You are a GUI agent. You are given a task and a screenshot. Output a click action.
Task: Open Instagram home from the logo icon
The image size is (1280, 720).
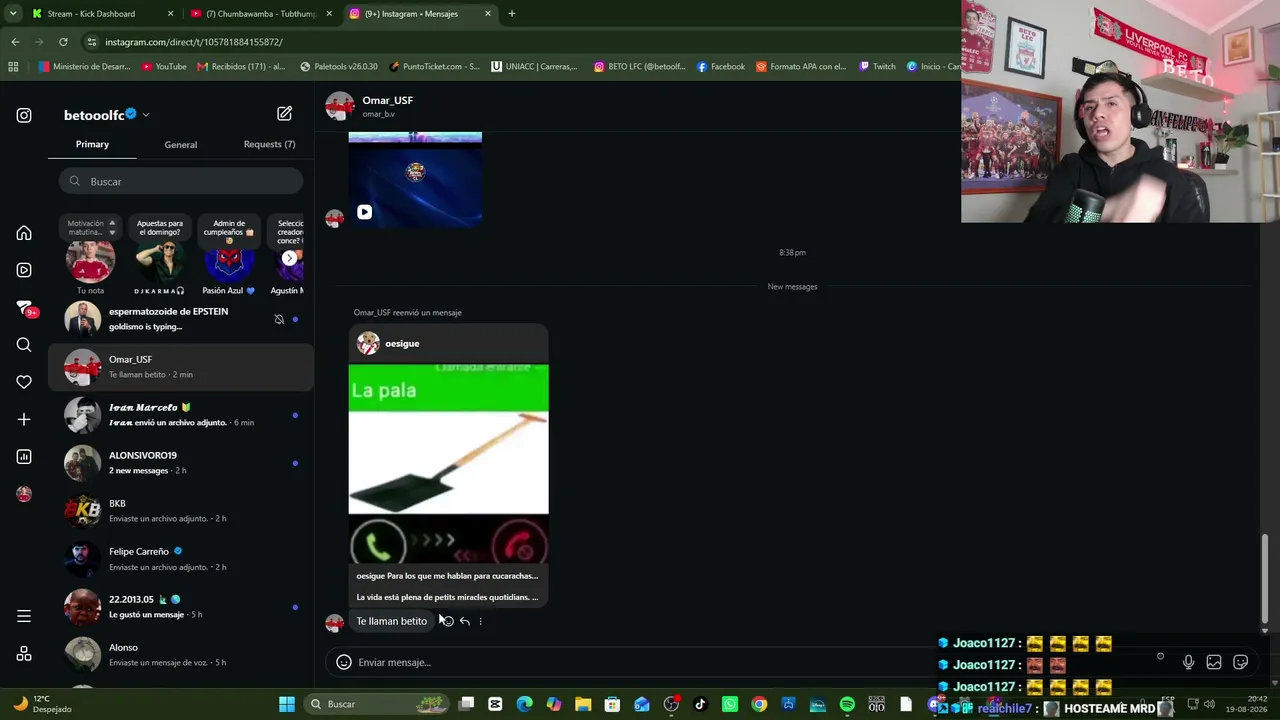click(24, 115)
